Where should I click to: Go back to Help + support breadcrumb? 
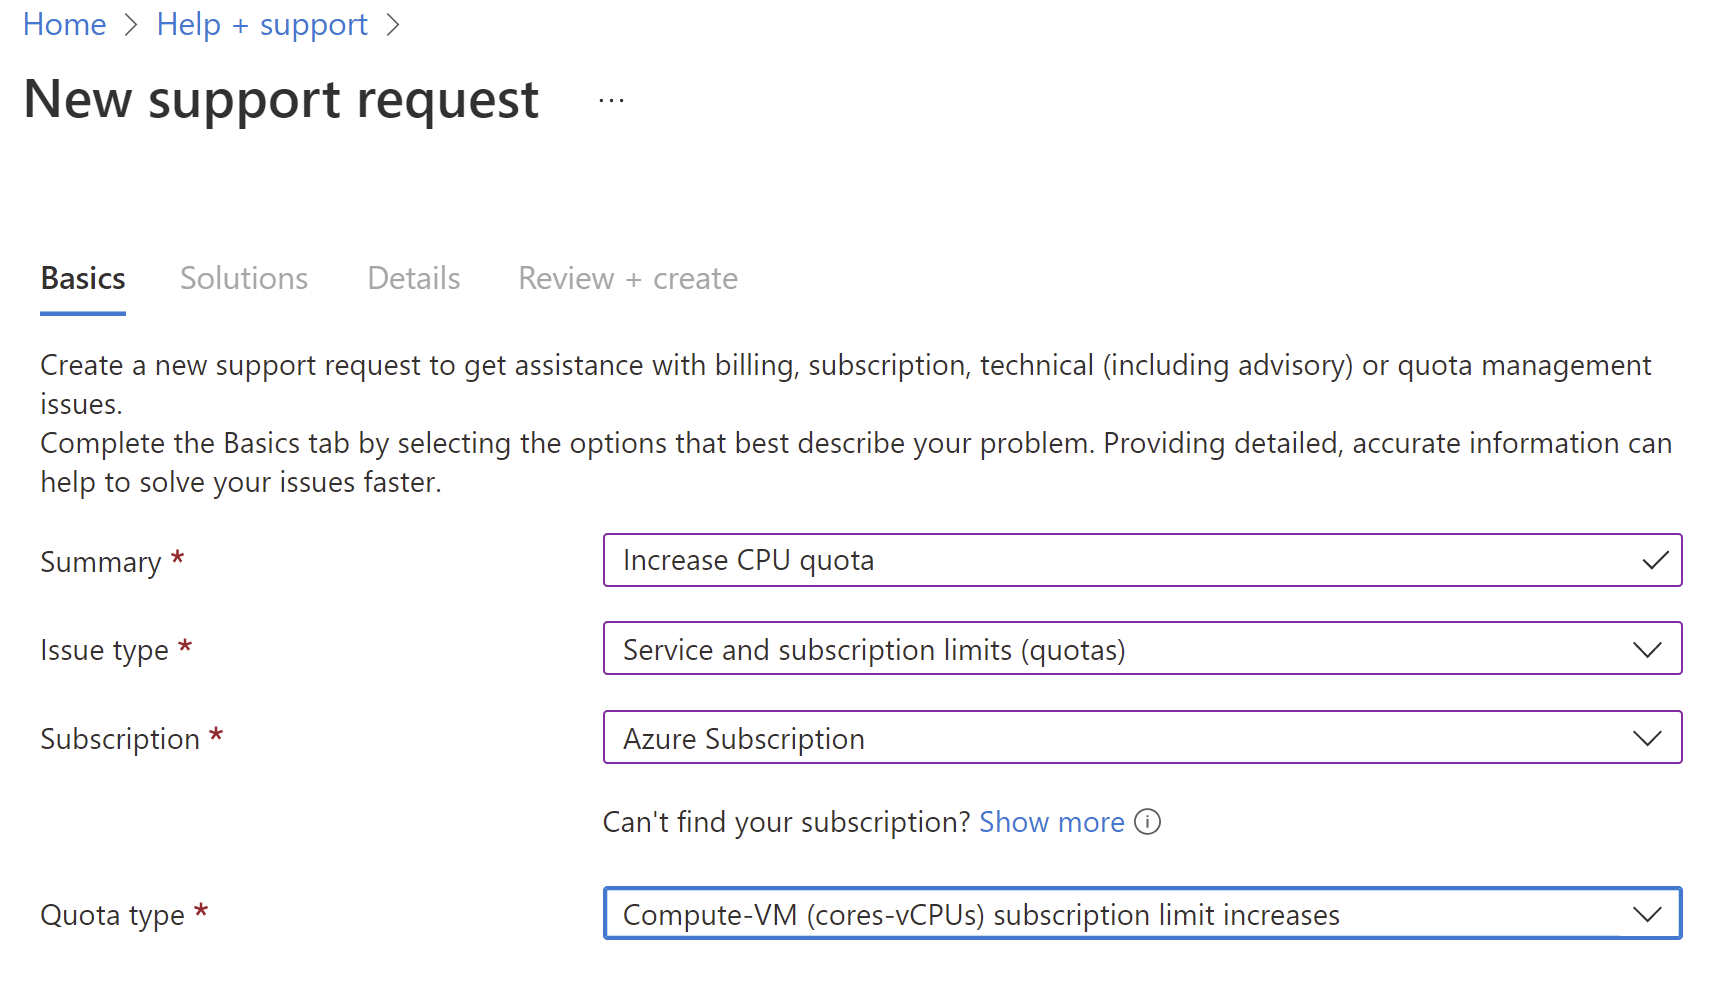[x=262, y=25]
